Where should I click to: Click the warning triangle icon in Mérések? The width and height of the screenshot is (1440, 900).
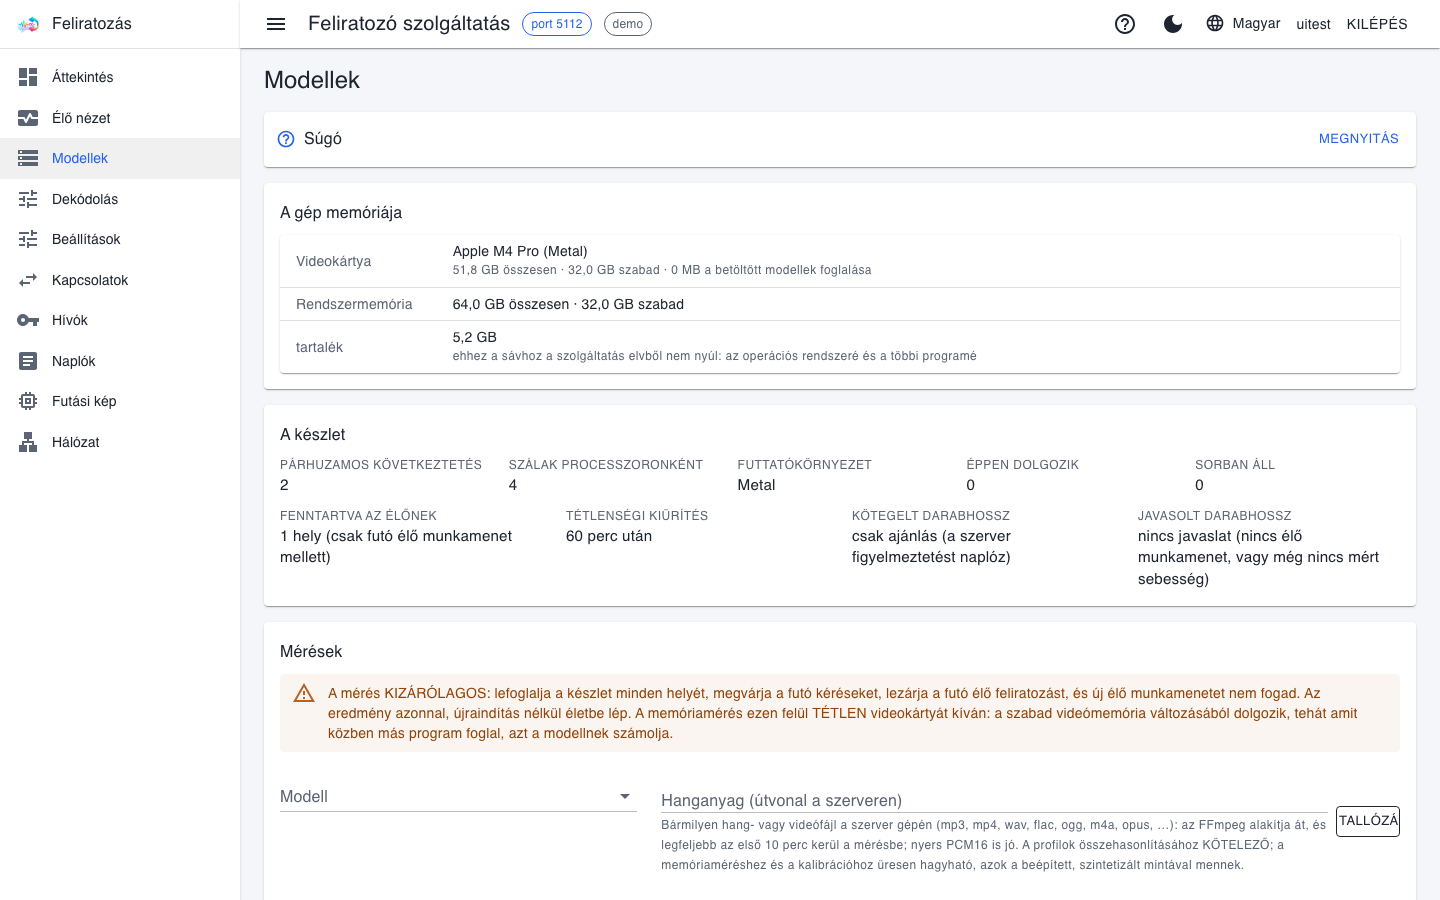(x=304, y=693)
